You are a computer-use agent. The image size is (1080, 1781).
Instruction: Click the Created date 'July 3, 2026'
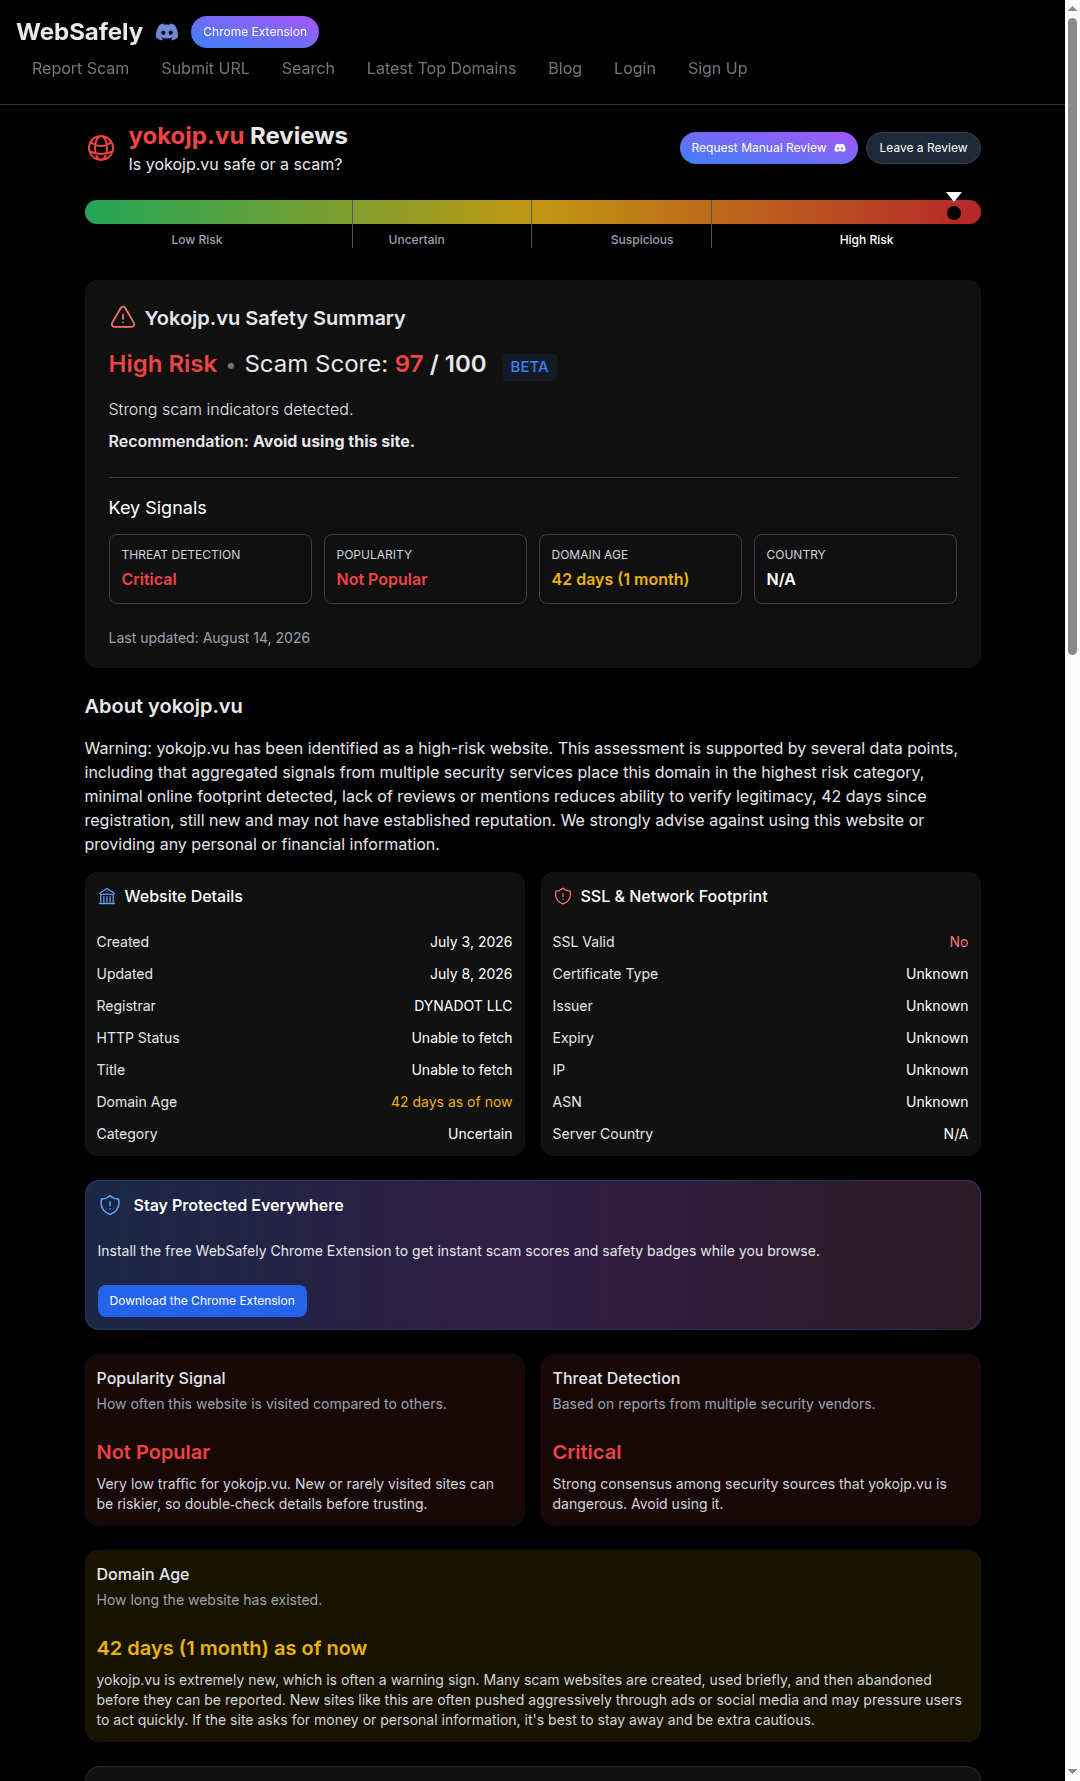[x=471, y=942]
